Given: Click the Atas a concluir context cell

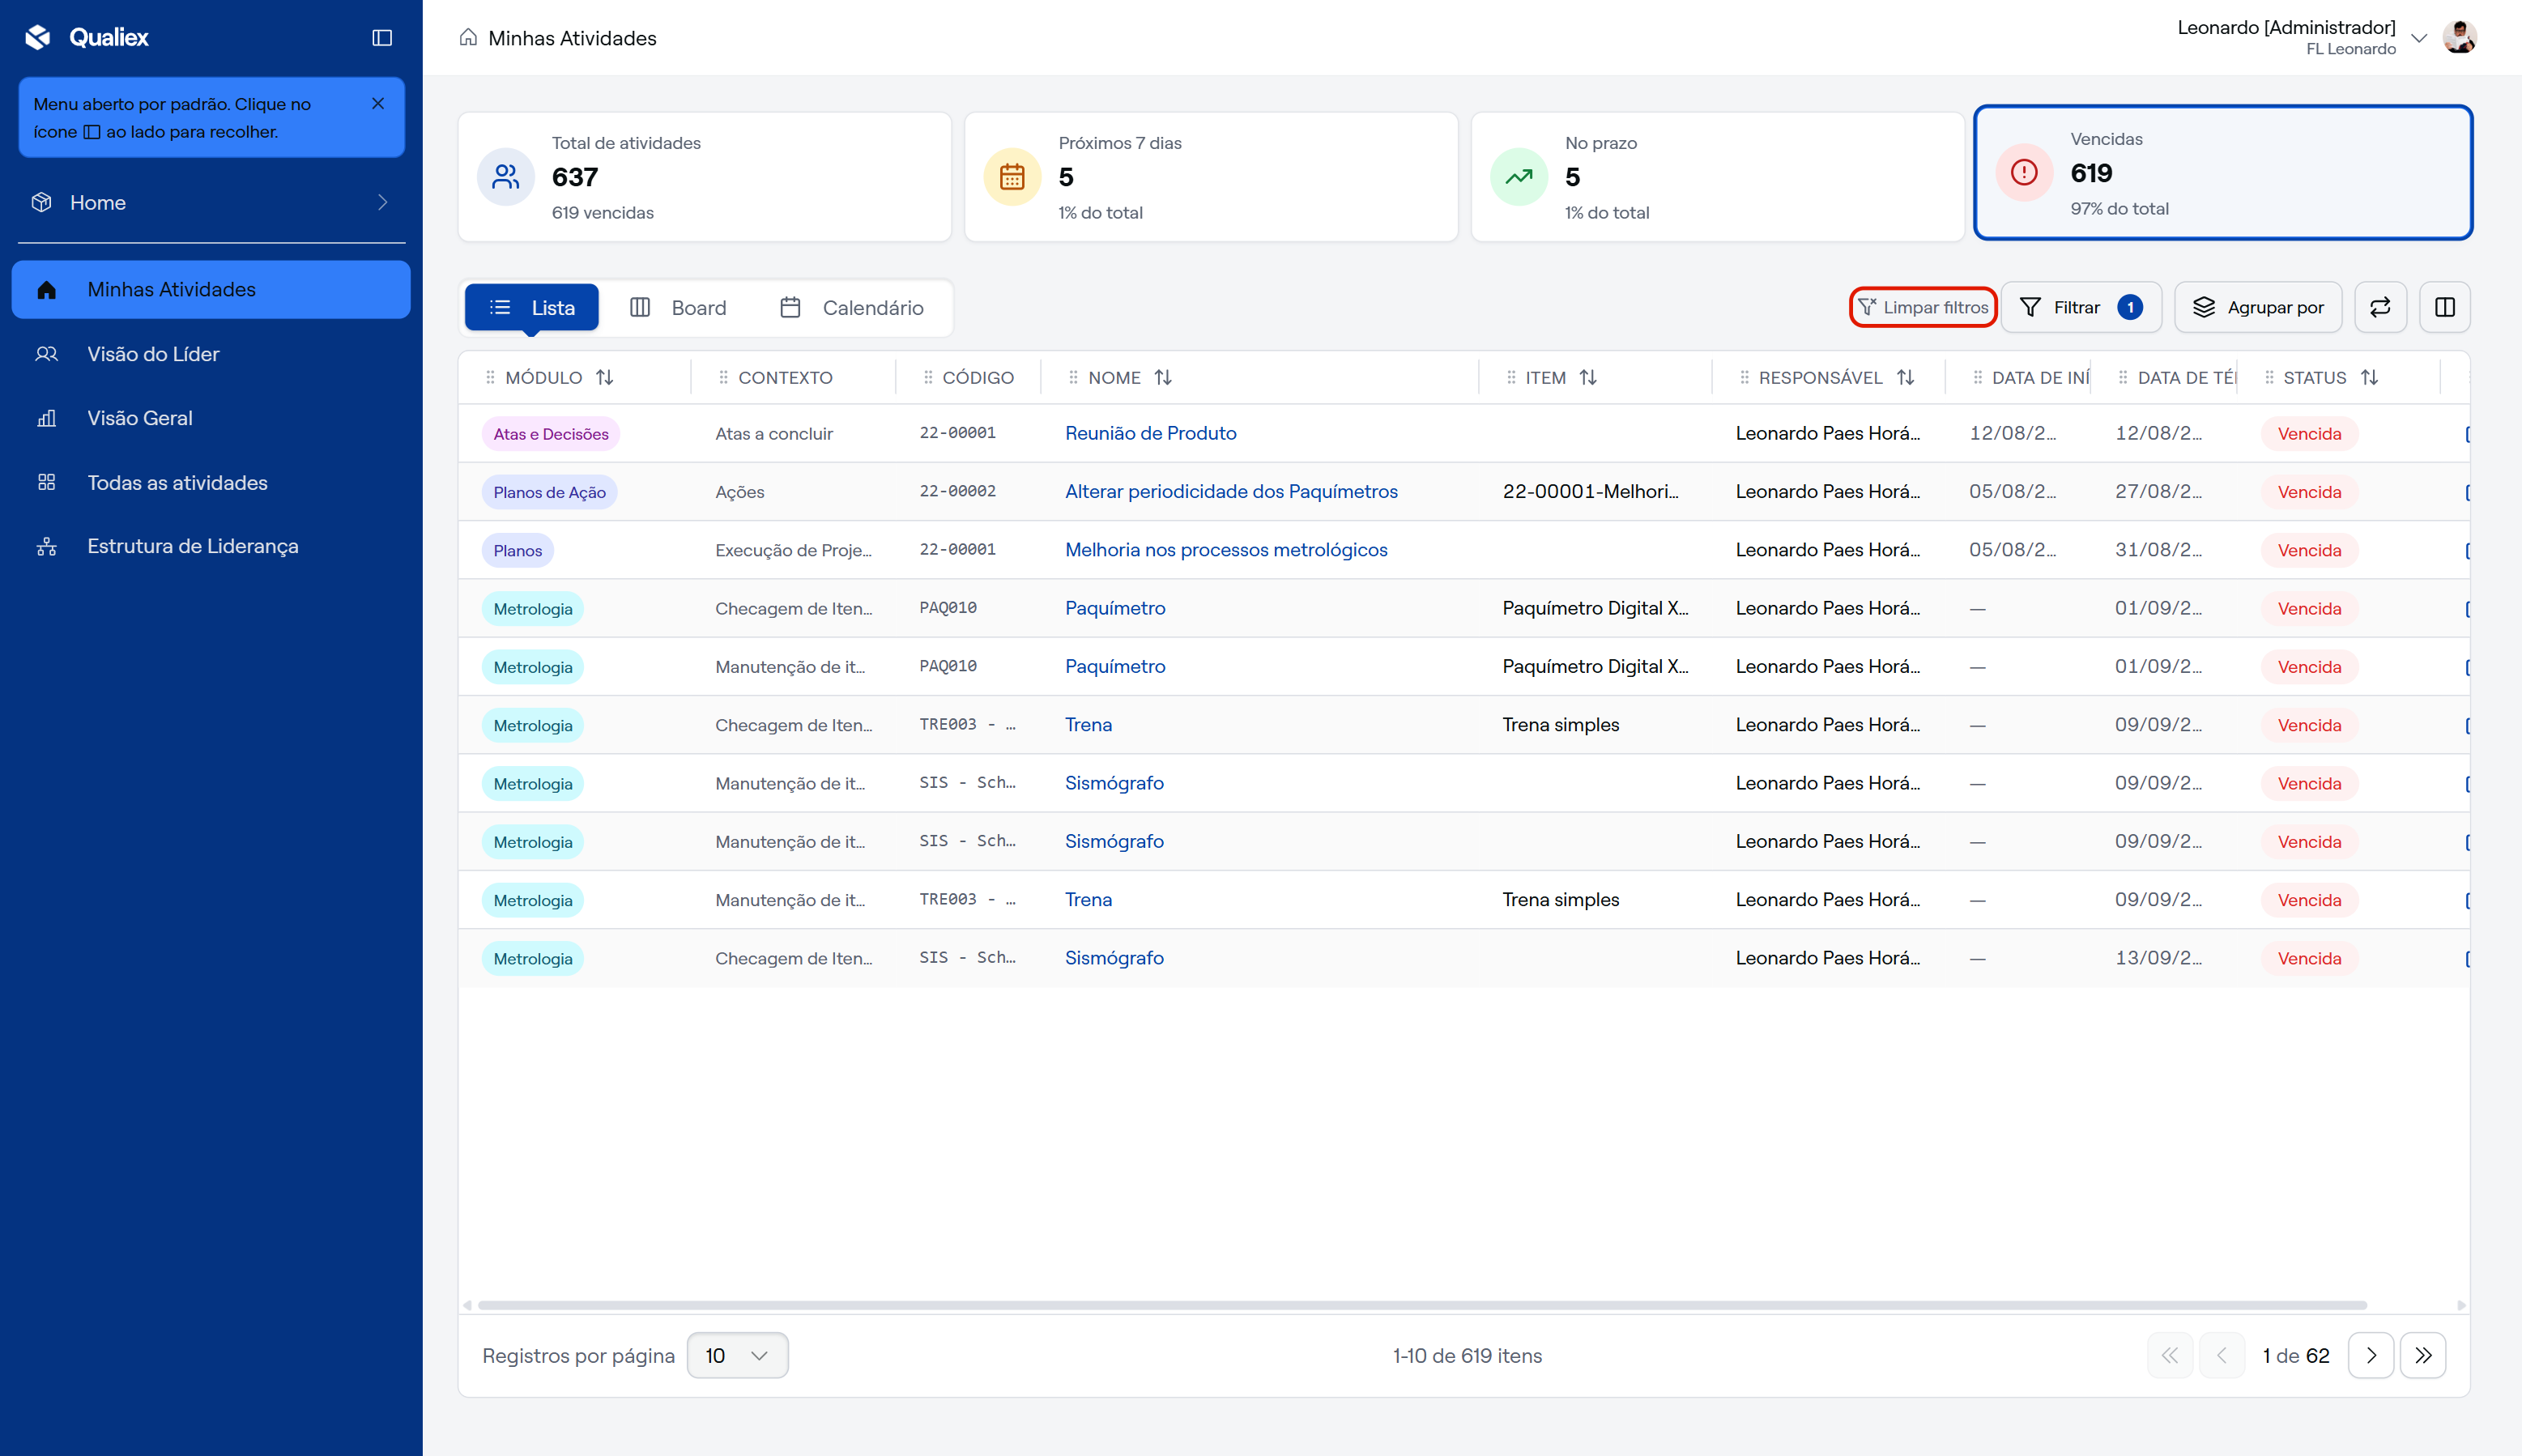Looking at the screenshot, I should pyautogui.click(x=774, y=433).
